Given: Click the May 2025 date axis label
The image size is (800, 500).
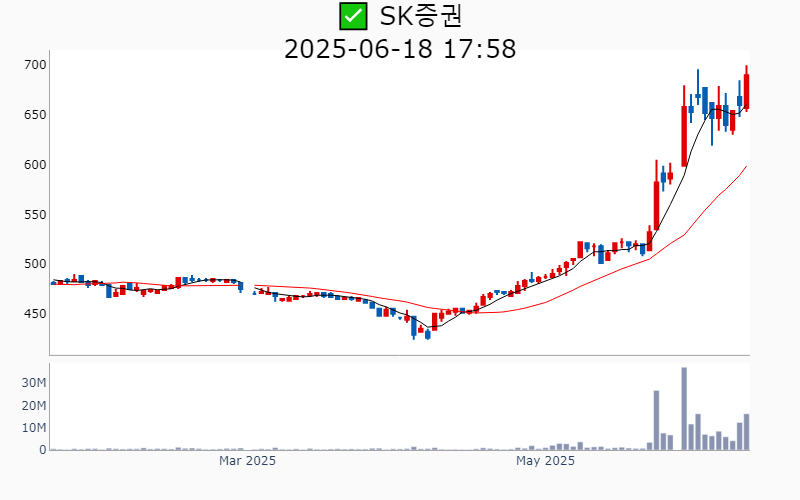Looking at the screenshot, I should pos(545,461).
